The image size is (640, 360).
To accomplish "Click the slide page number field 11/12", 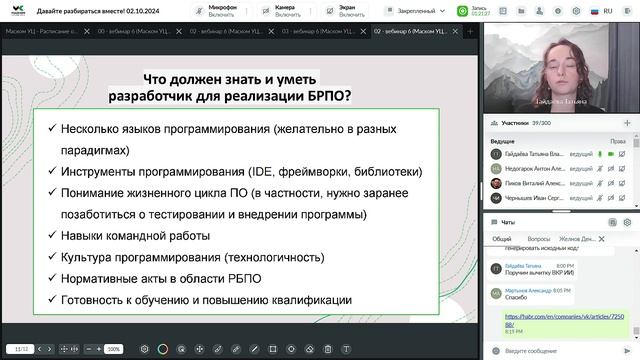I will click(20, 349).
